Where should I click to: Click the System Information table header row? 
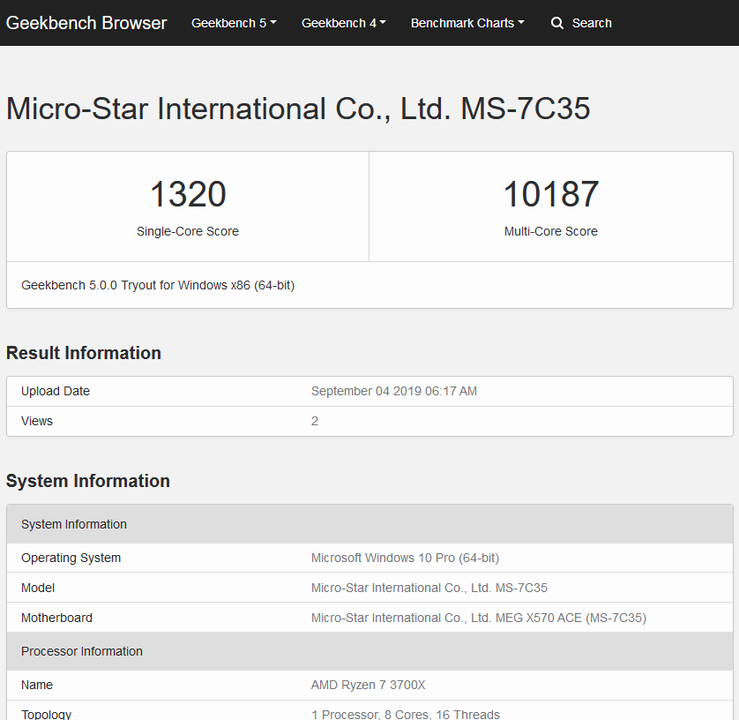[370, 524]
